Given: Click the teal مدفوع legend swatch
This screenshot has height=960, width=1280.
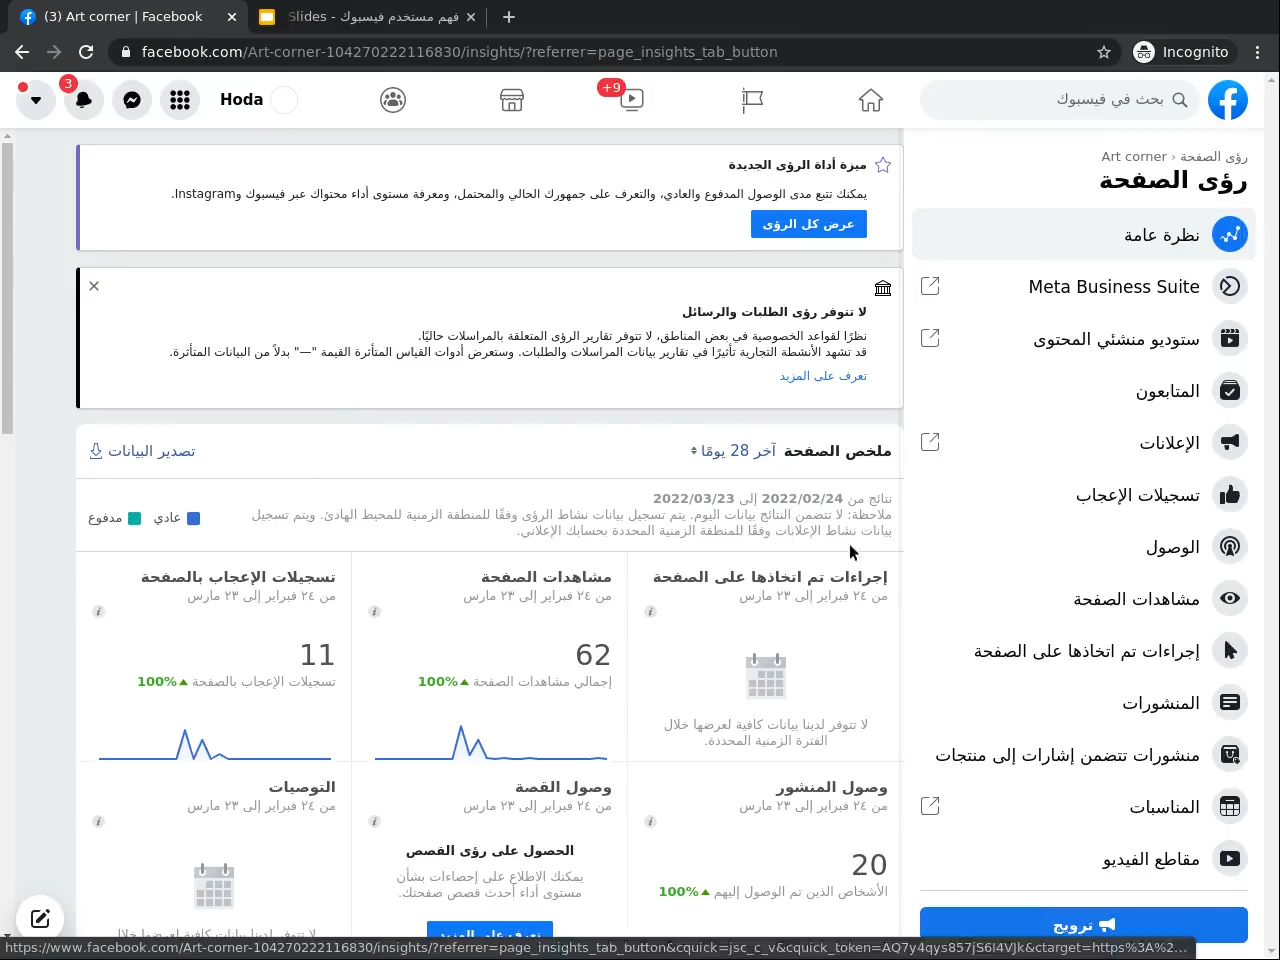Looking at the screenshot, I should pyautogui.click(x=134, y=518).
